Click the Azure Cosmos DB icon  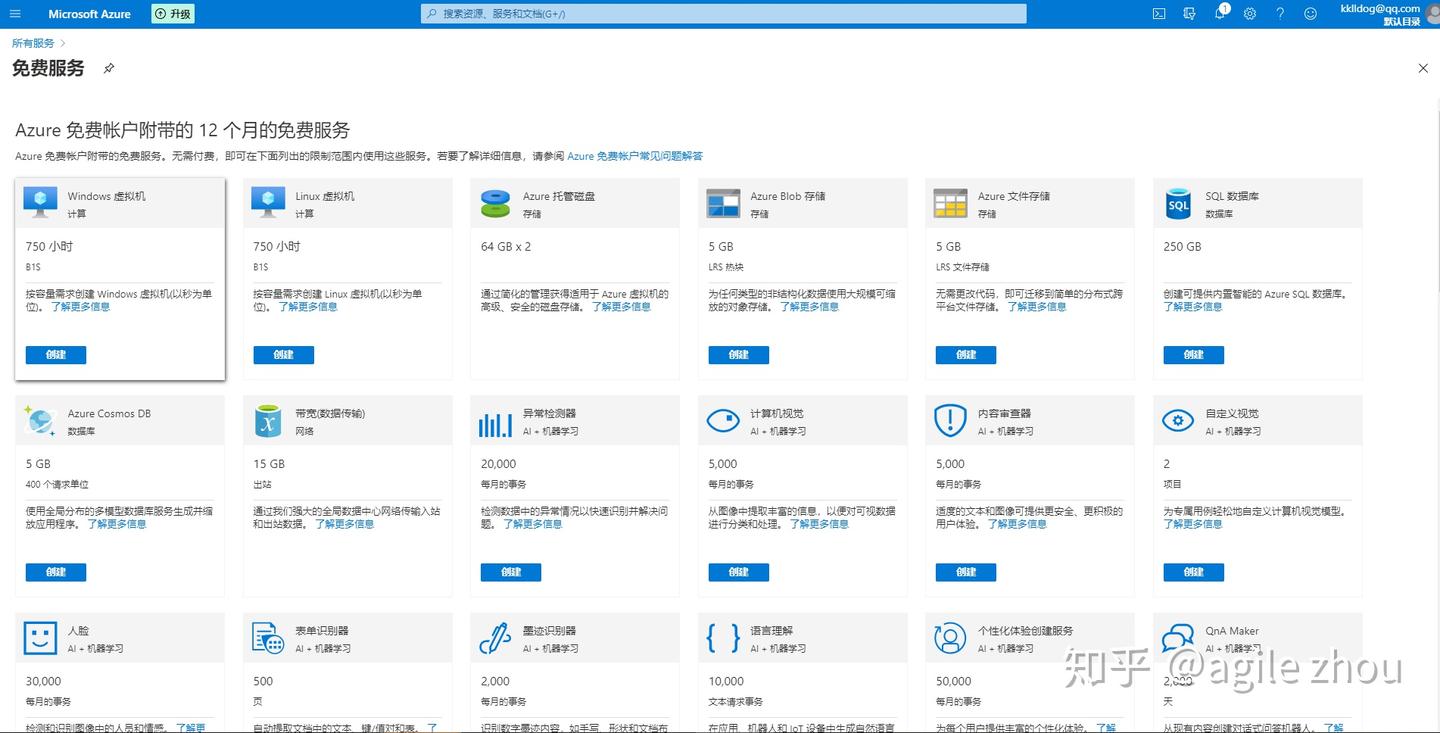point(40,421)
